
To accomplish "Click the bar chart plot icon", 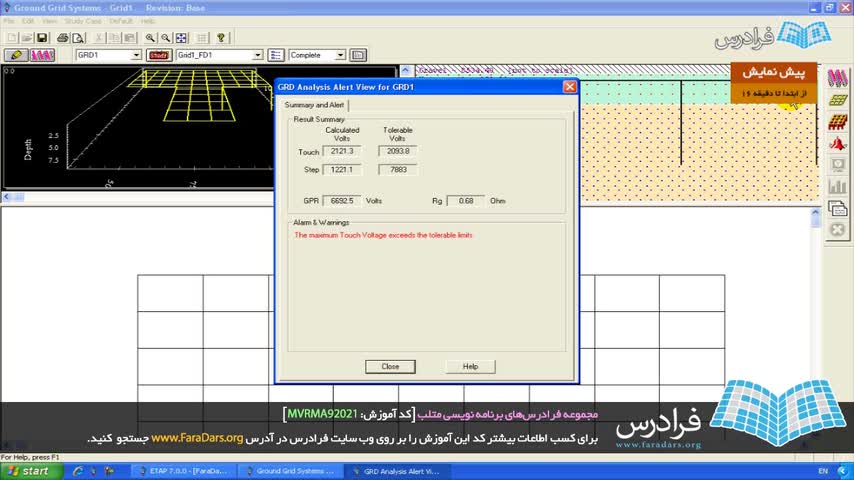I will tap(838, 186).
